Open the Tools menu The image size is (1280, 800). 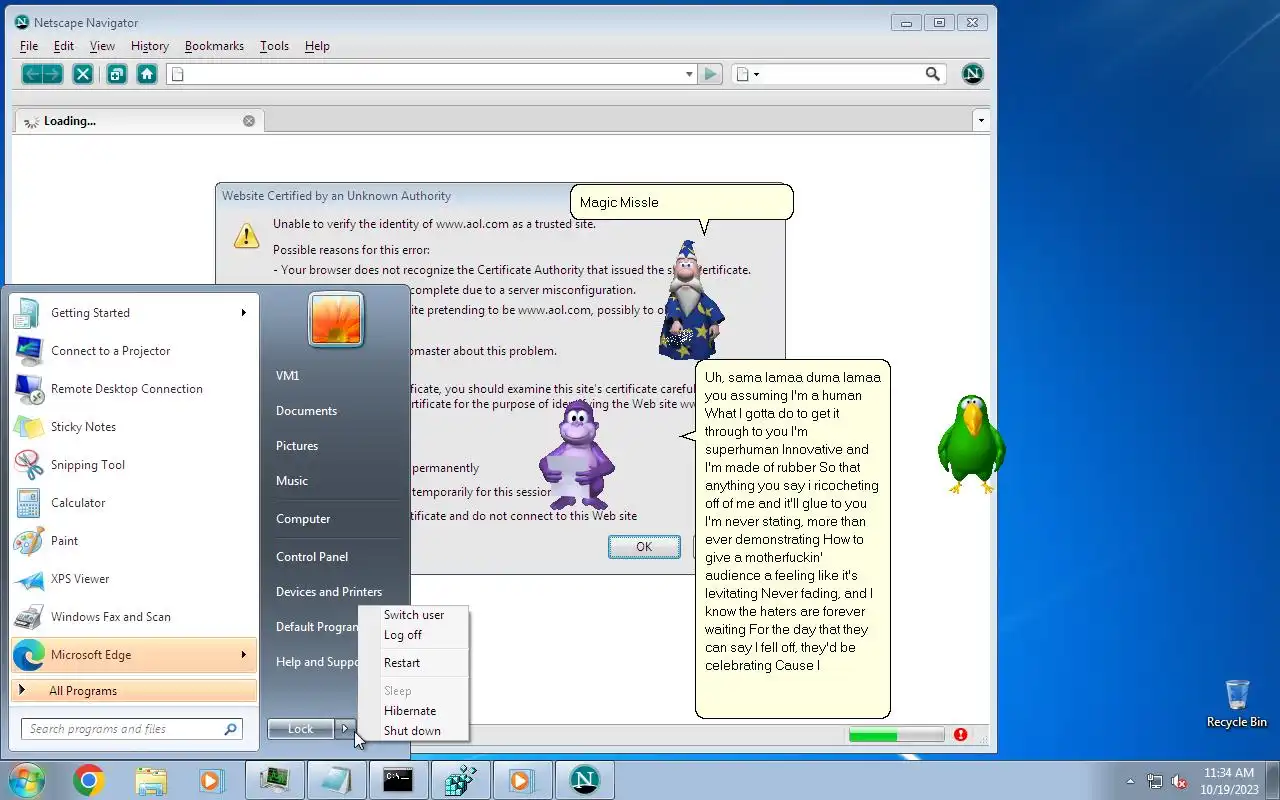pyautogui.click(x=274, y=46)
